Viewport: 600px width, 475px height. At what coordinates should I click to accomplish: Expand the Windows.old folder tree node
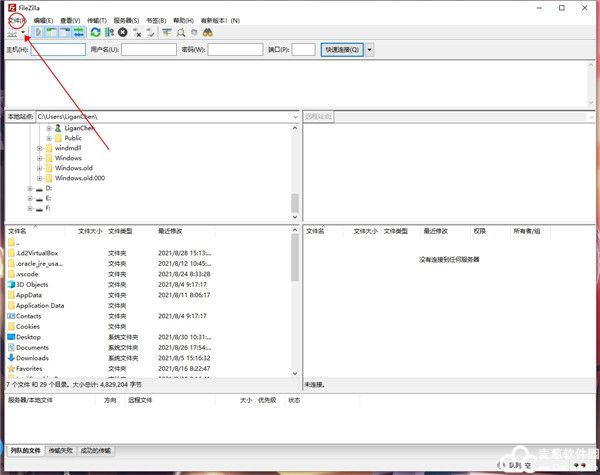pyautogui.click(x=40, y=168)
